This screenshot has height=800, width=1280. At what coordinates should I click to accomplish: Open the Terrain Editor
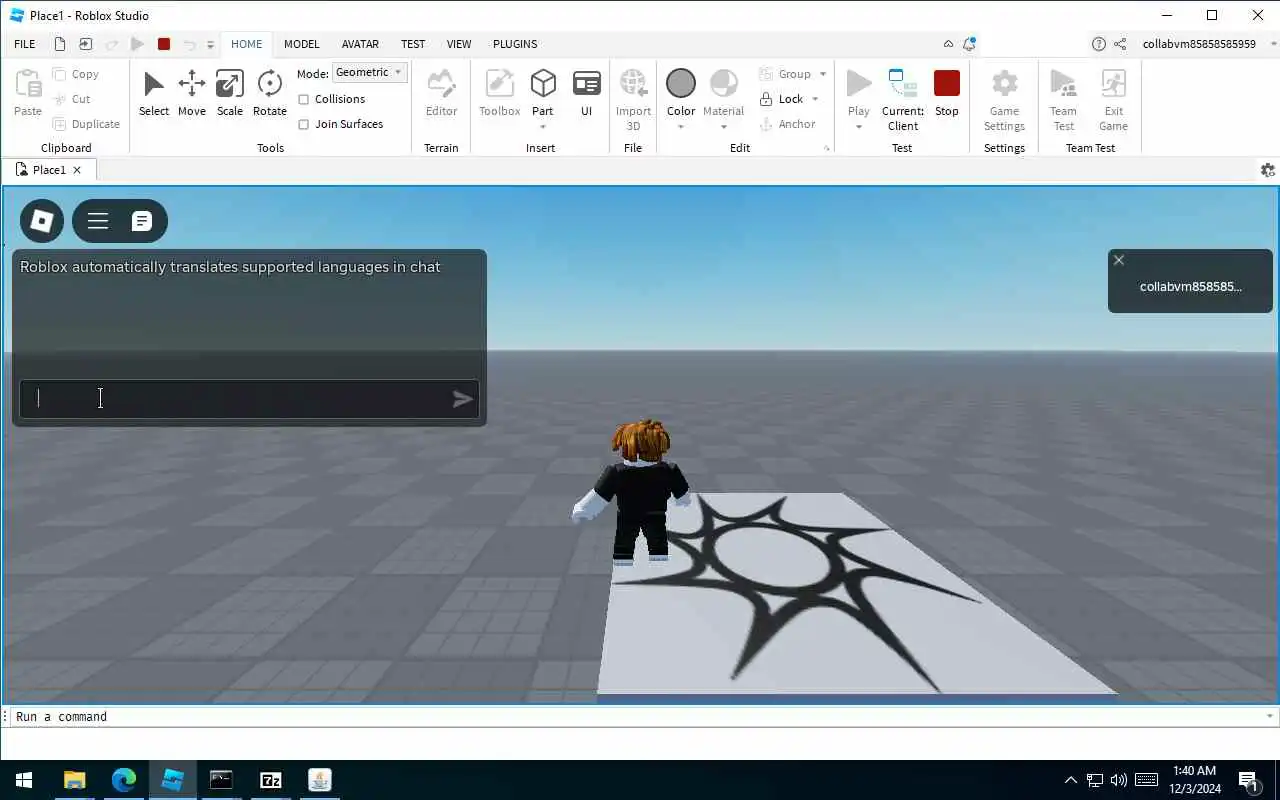441,94
